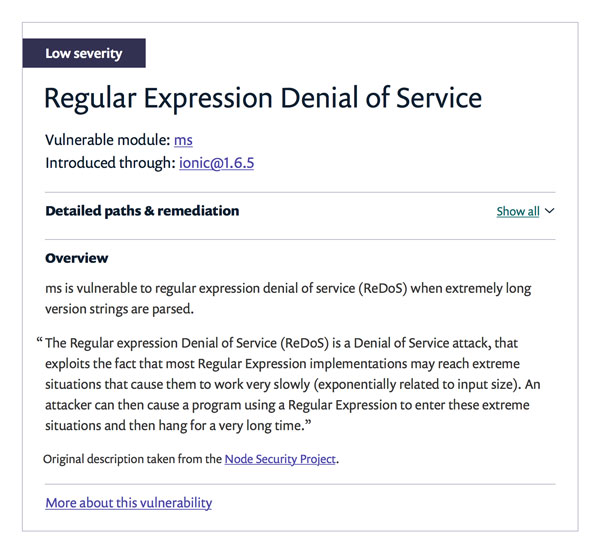Click the Show all link
Screen dimensions: 600x553
tap(518, 211)
